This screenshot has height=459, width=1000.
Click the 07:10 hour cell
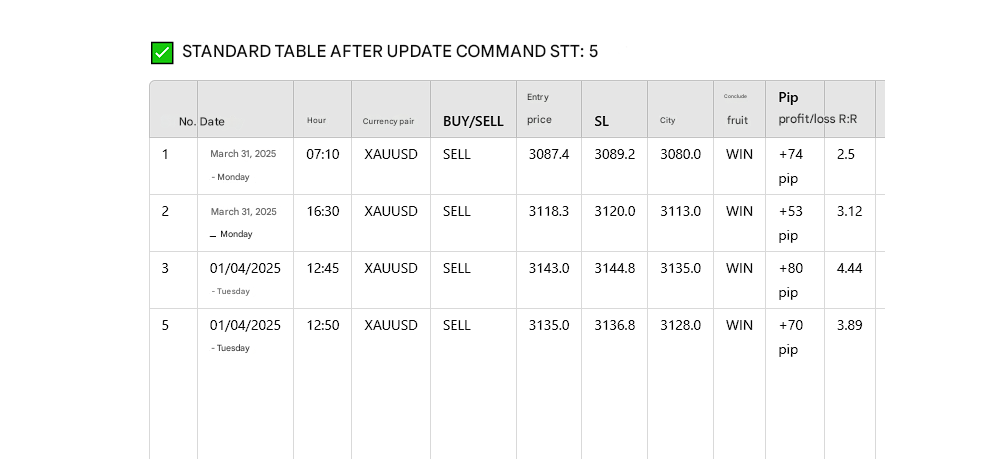pos(323,154)
